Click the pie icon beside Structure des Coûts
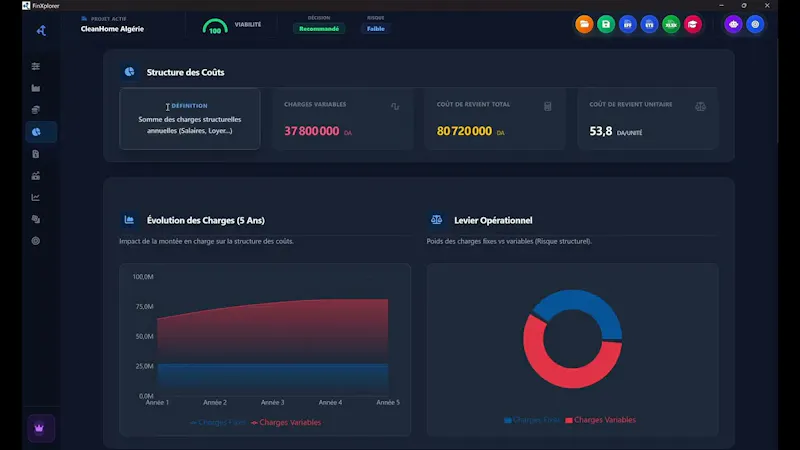Viewport: 800px width, 450px height. click(130, 72)
